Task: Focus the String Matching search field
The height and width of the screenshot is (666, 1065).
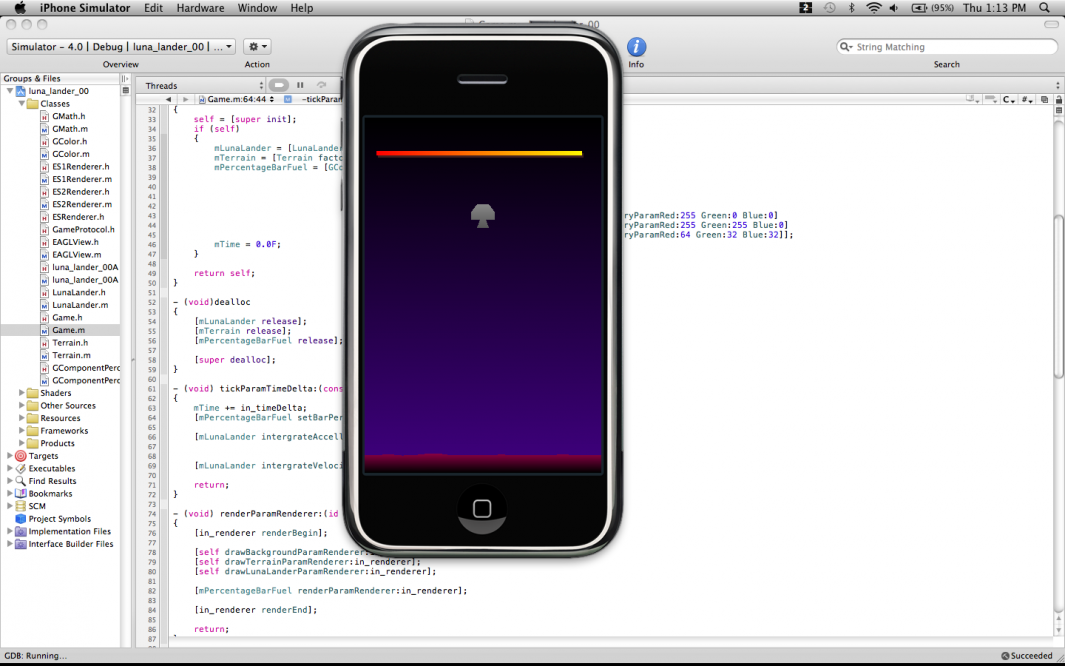Action: point(947,47)
